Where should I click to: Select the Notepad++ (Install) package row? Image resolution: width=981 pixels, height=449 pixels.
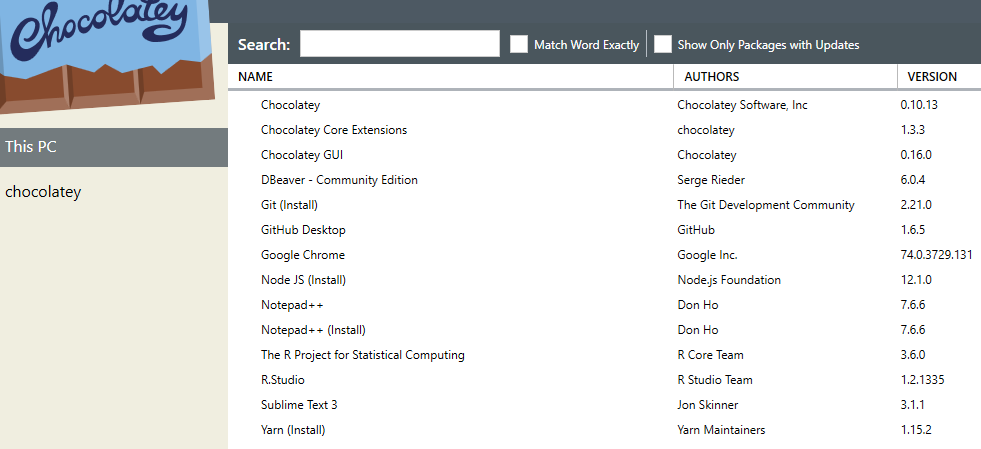[x=604, y=330]
